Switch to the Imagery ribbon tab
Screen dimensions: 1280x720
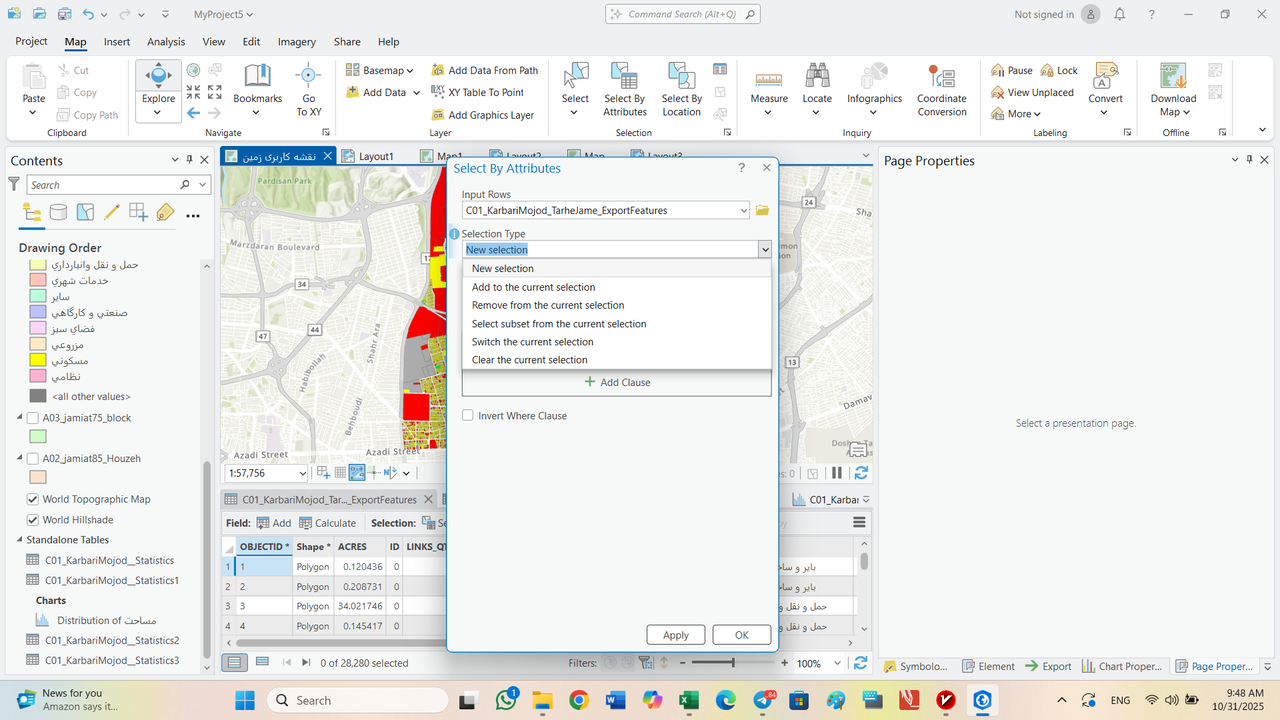click(297, 42)
